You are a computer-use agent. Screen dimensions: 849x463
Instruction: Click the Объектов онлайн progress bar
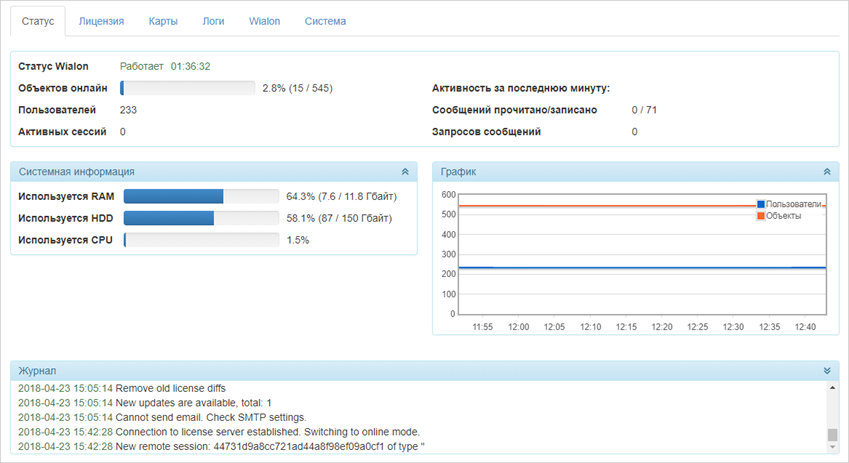(x=188, y=88)
